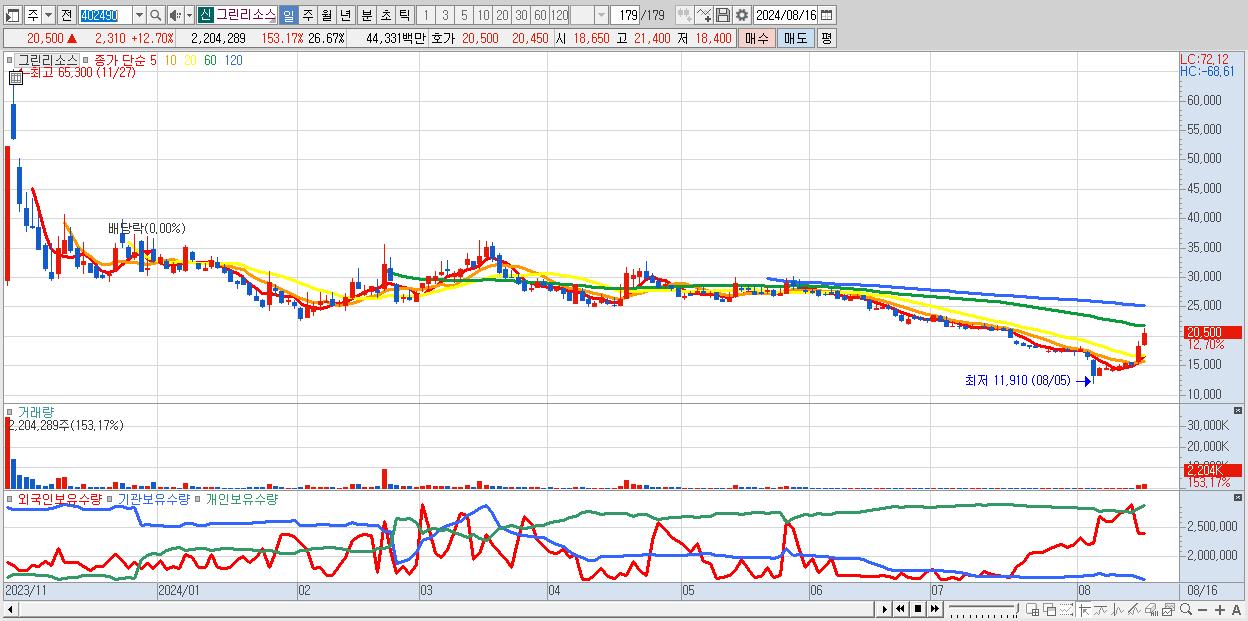Click the crosshair cursor icon
The image size is (1248, 621).
pos(1084,609)
